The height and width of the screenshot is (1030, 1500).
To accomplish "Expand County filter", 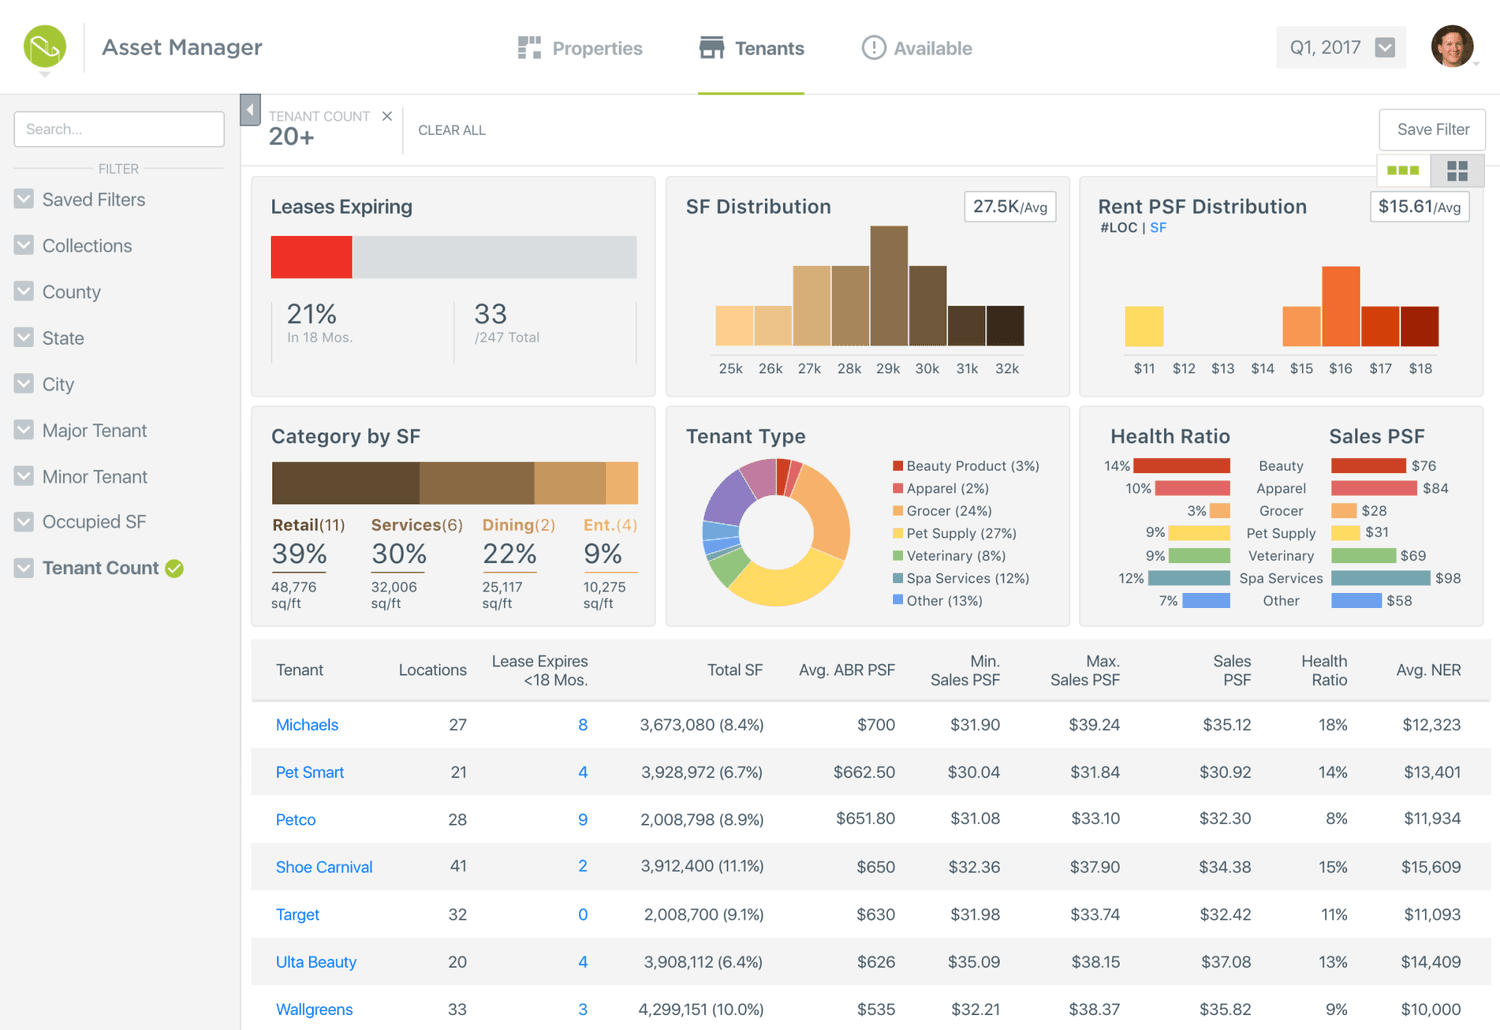I will [x=58, y=291].
